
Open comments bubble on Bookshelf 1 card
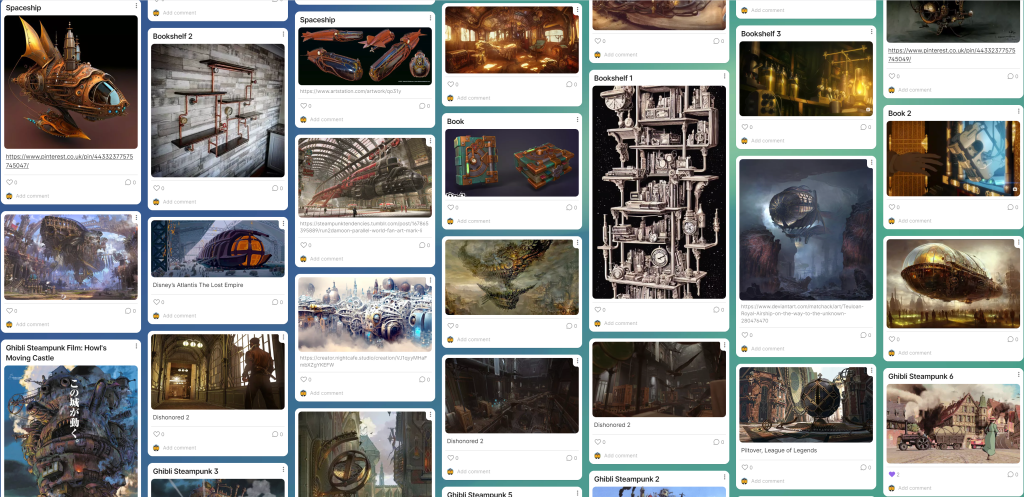(716, 310)
